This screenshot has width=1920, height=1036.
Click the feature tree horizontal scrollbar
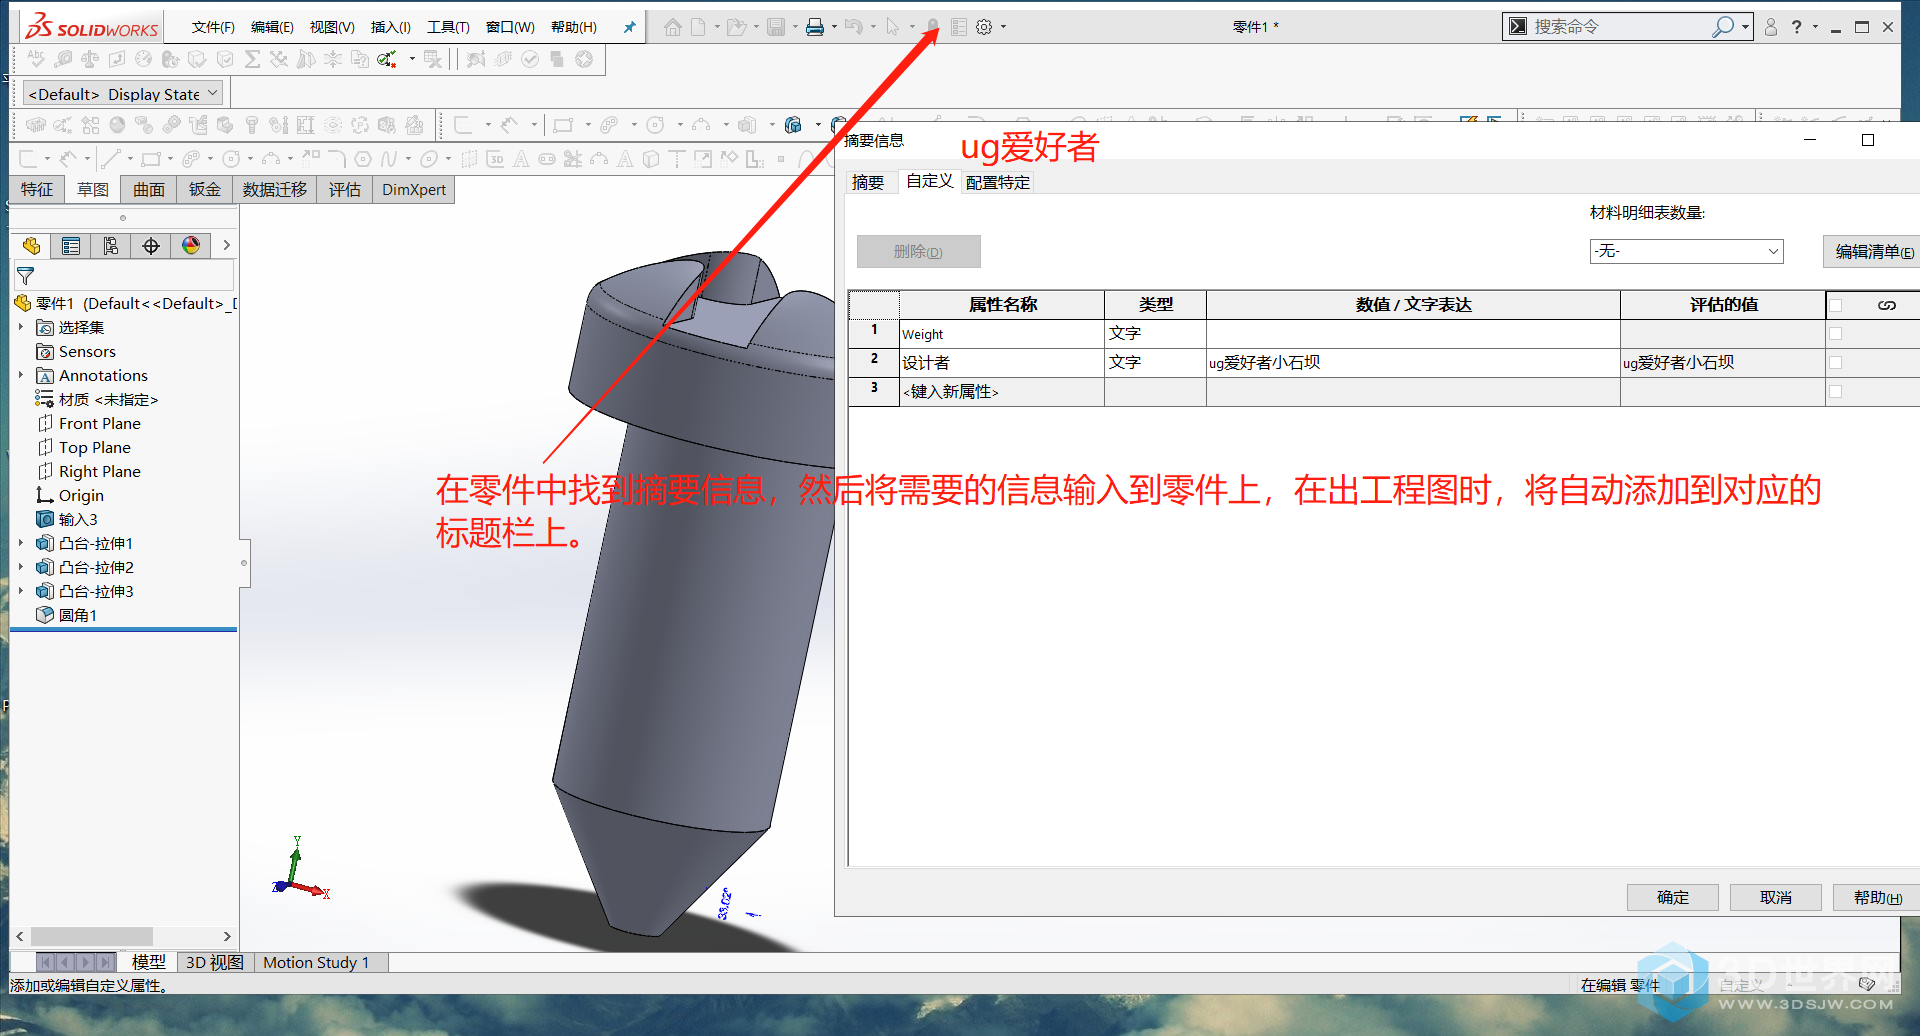point(125,936)
